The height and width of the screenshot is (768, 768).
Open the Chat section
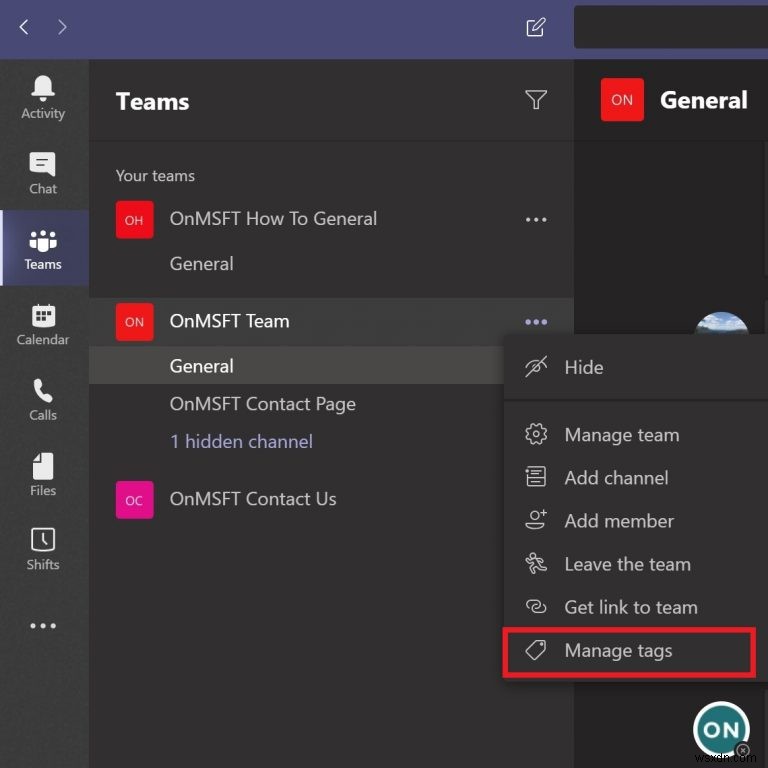[43, 173]
